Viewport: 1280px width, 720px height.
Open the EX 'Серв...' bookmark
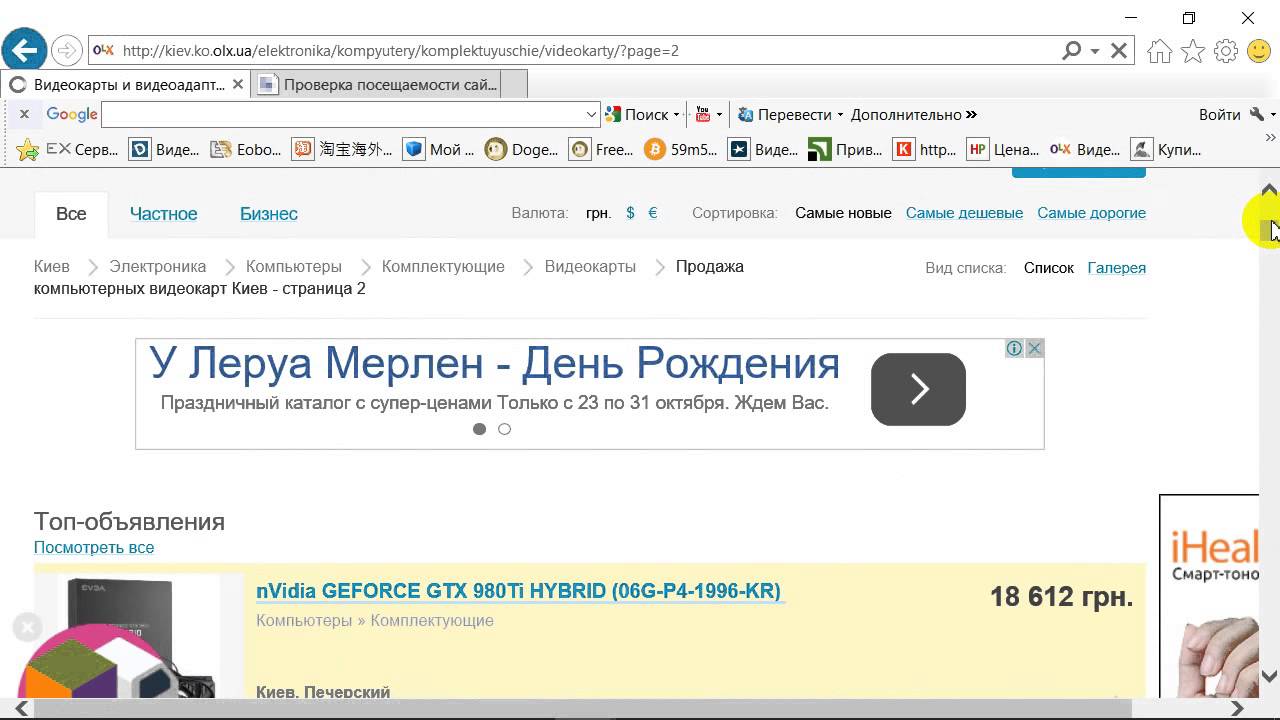click(82, 150)
